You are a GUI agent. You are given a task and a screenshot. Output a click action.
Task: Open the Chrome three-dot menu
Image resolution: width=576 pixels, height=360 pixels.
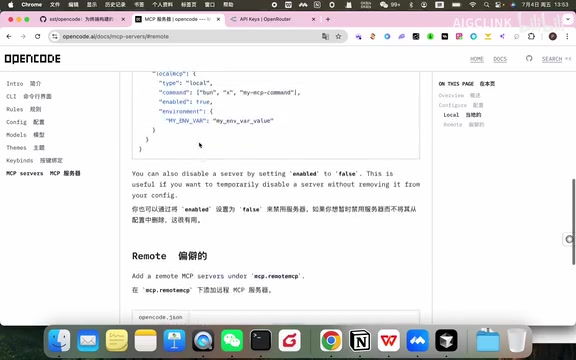567,36
